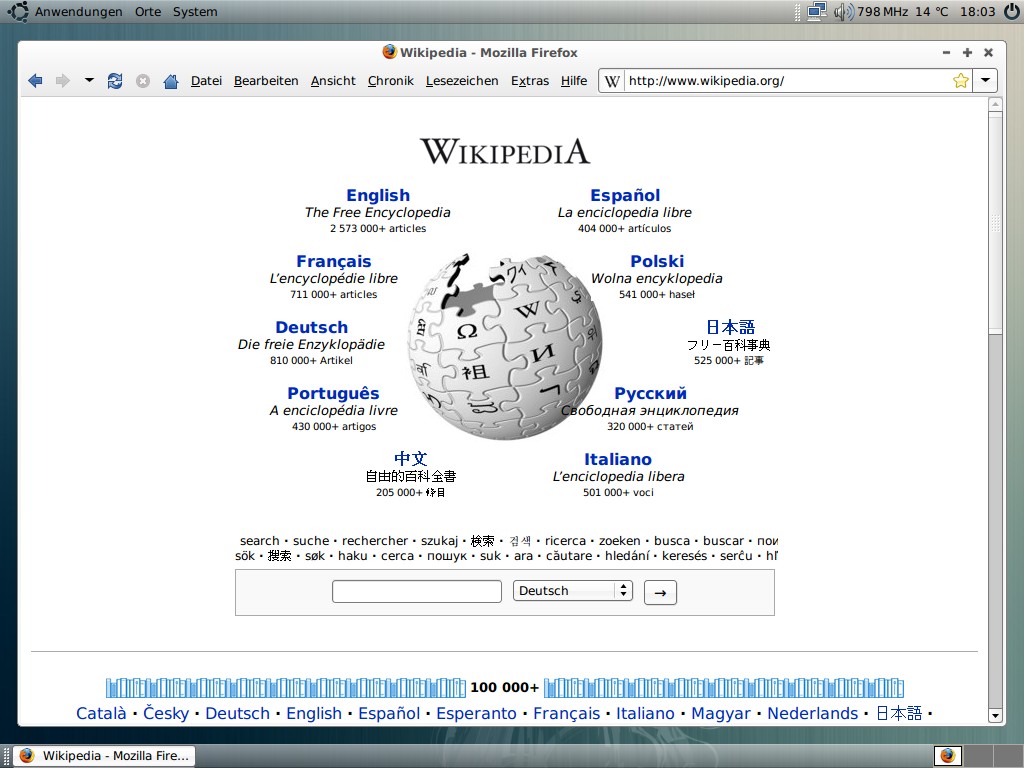Select the Wikipedia - Mozilla Firefox taskbar entry
1024x768 pixels.
[104, 756]
